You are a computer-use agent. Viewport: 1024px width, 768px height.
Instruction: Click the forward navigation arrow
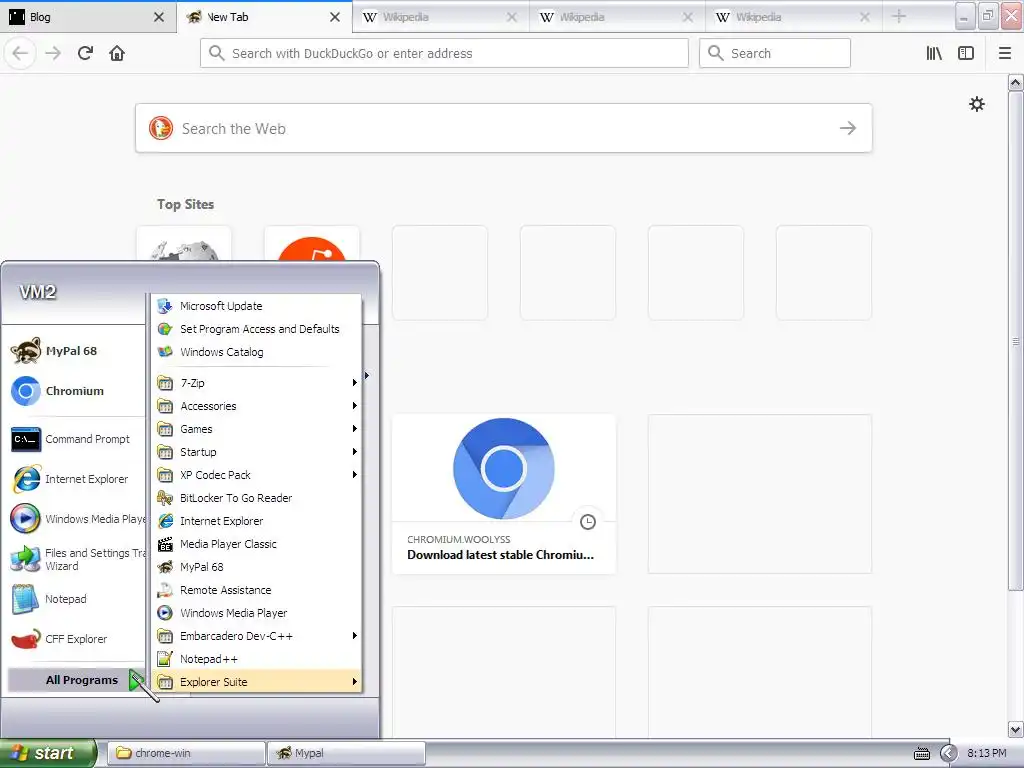click(x=53, y=53)
